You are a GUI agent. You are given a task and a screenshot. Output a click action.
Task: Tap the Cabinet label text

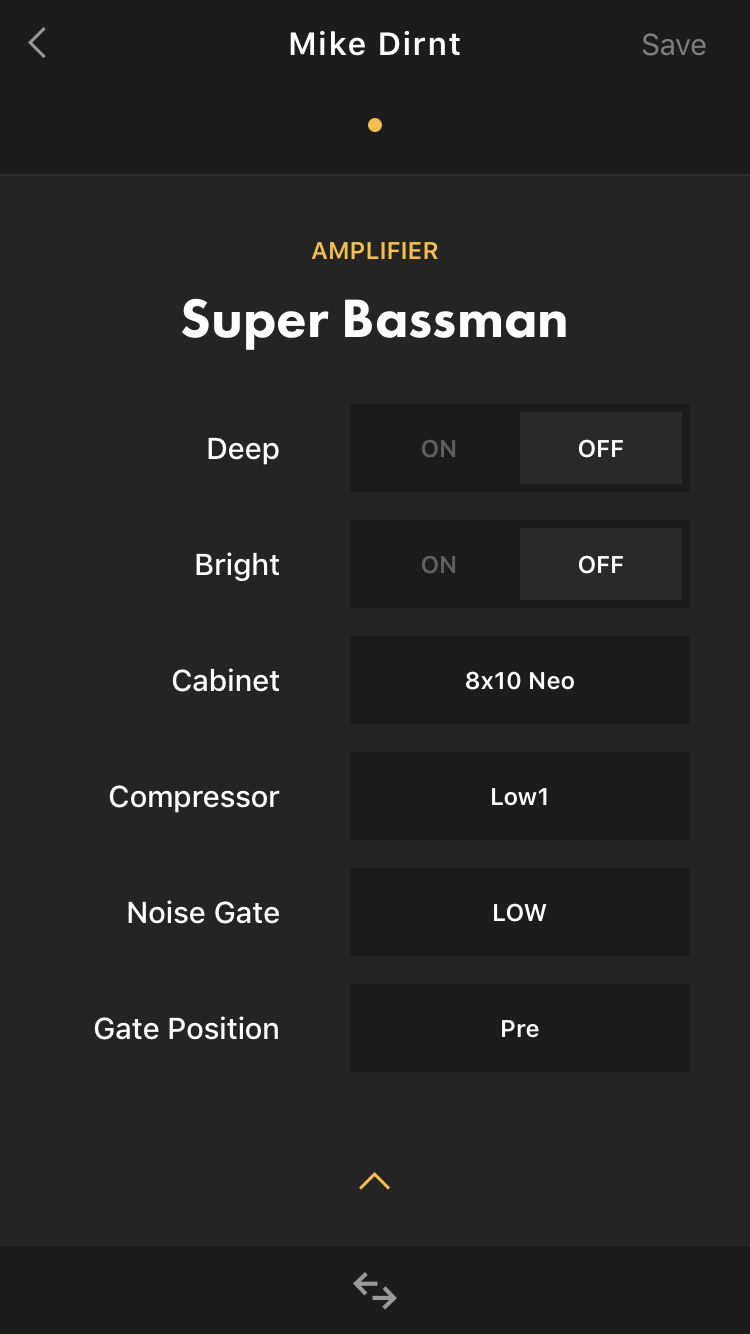(226, 680)
